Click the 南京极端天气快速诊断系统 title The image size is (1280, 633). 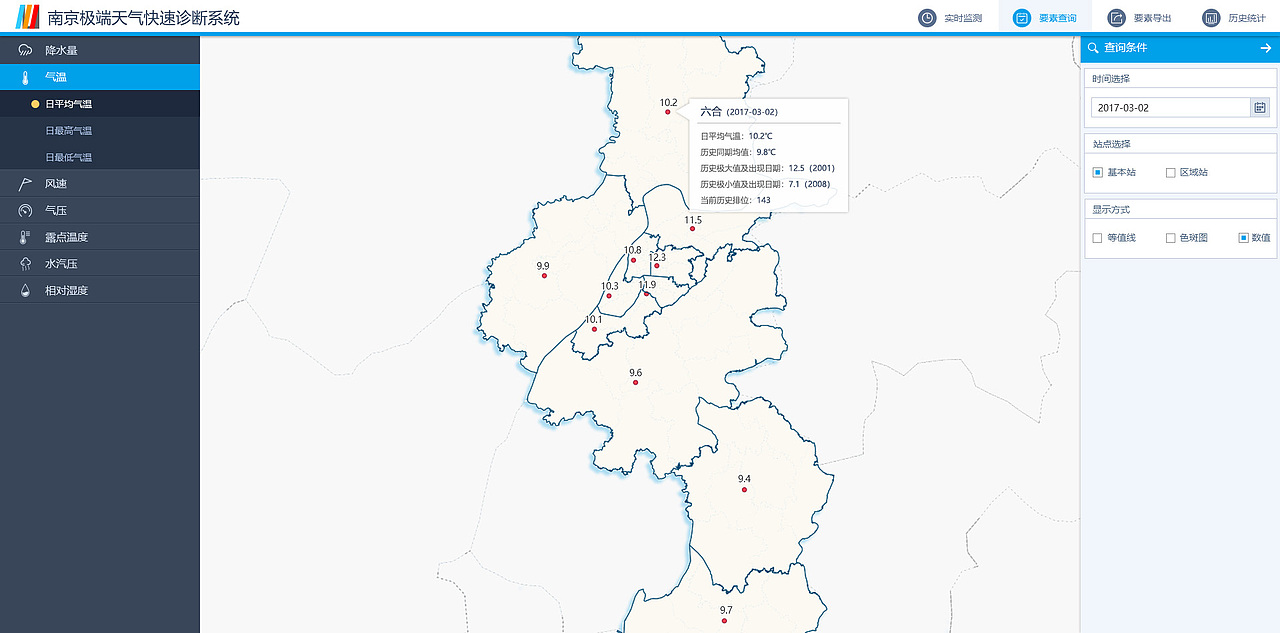point(144,17)
